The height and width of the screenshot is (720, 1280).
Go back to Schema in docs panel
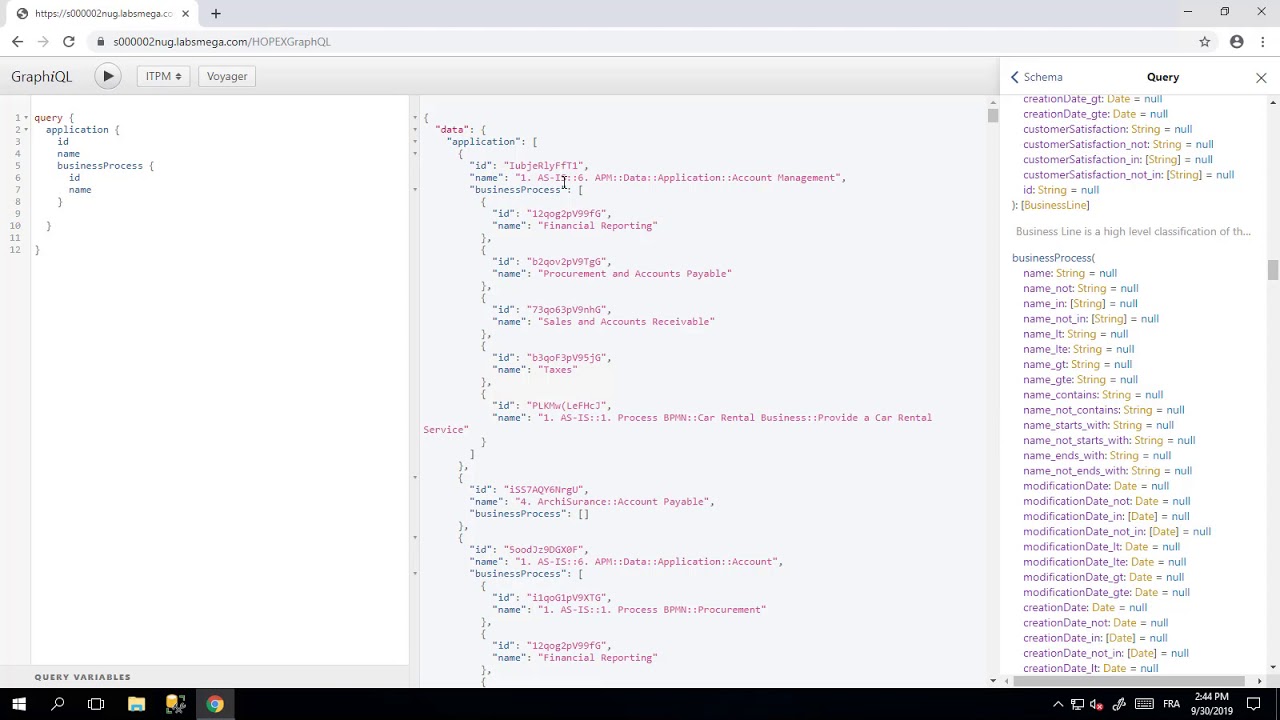pos(1036,77)
